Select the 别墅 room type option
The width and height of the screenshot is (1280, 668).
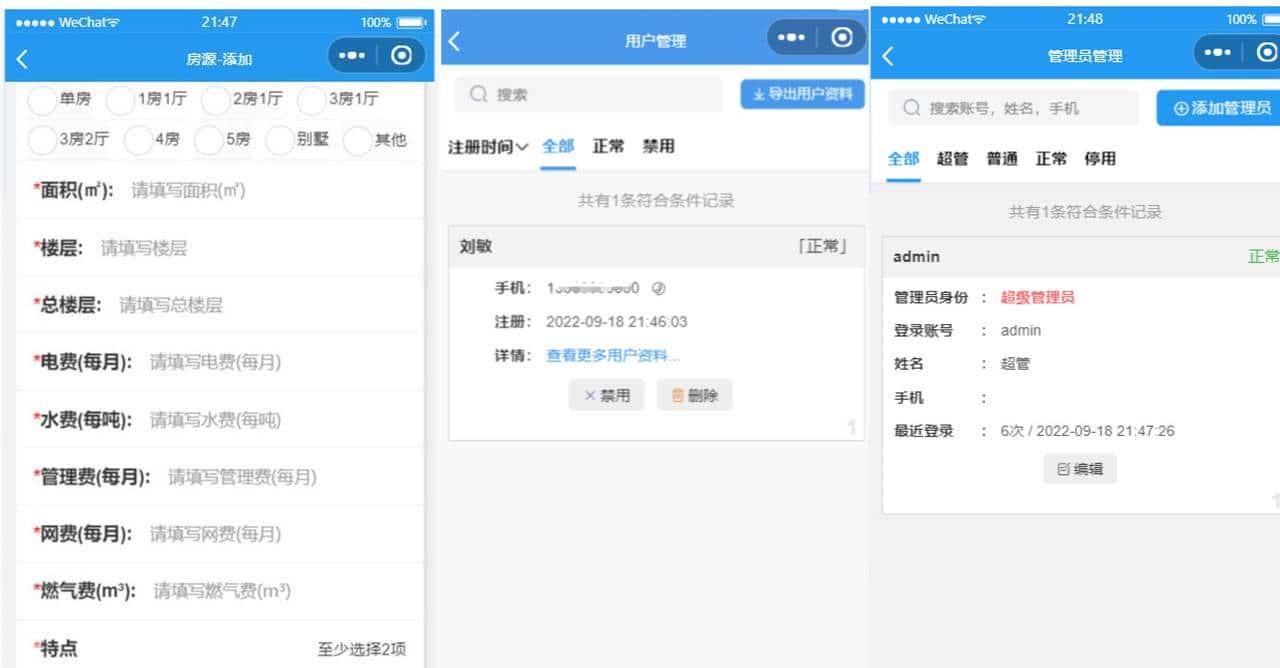(x=295, y=140)
